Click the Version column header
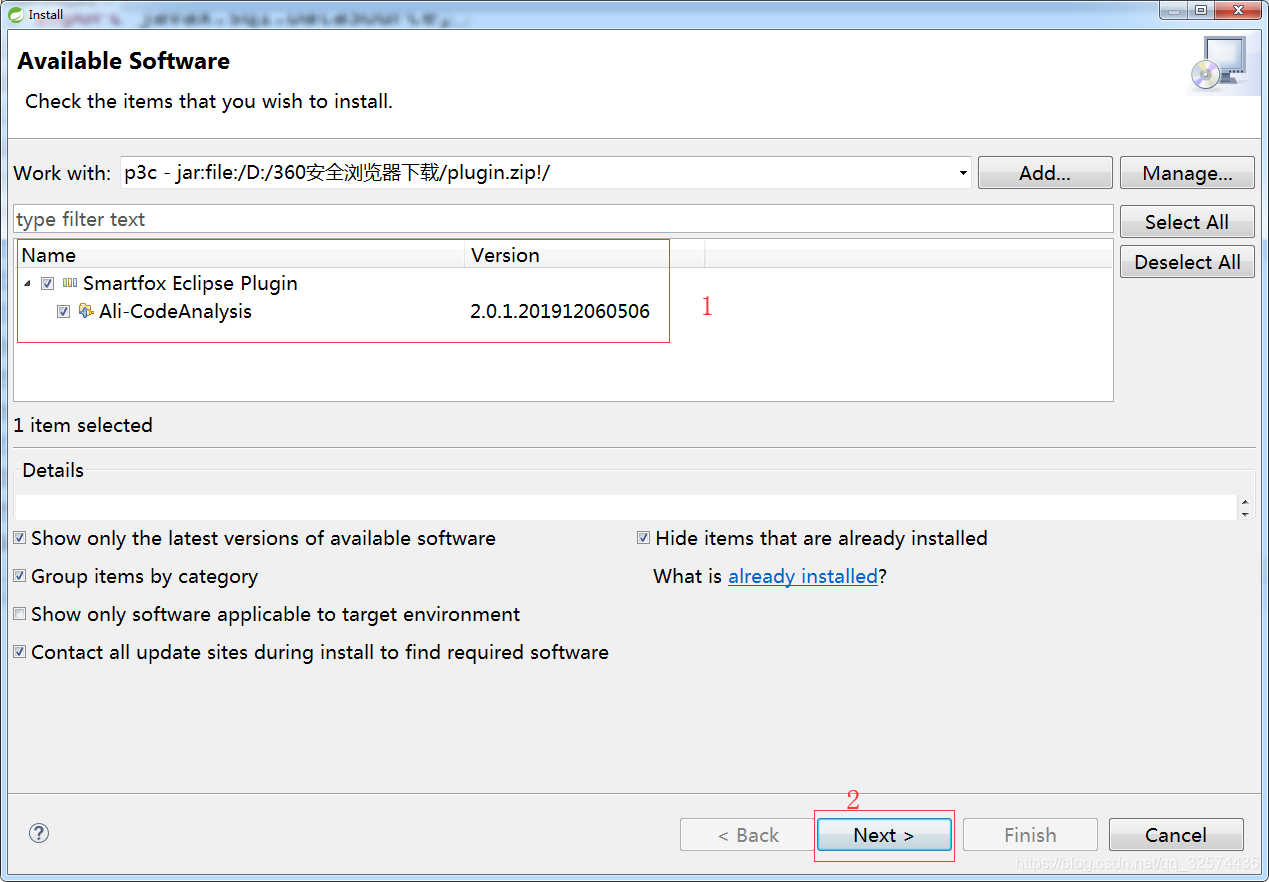The height and width of the screenshot is (882, 1269). pos(585,255)
